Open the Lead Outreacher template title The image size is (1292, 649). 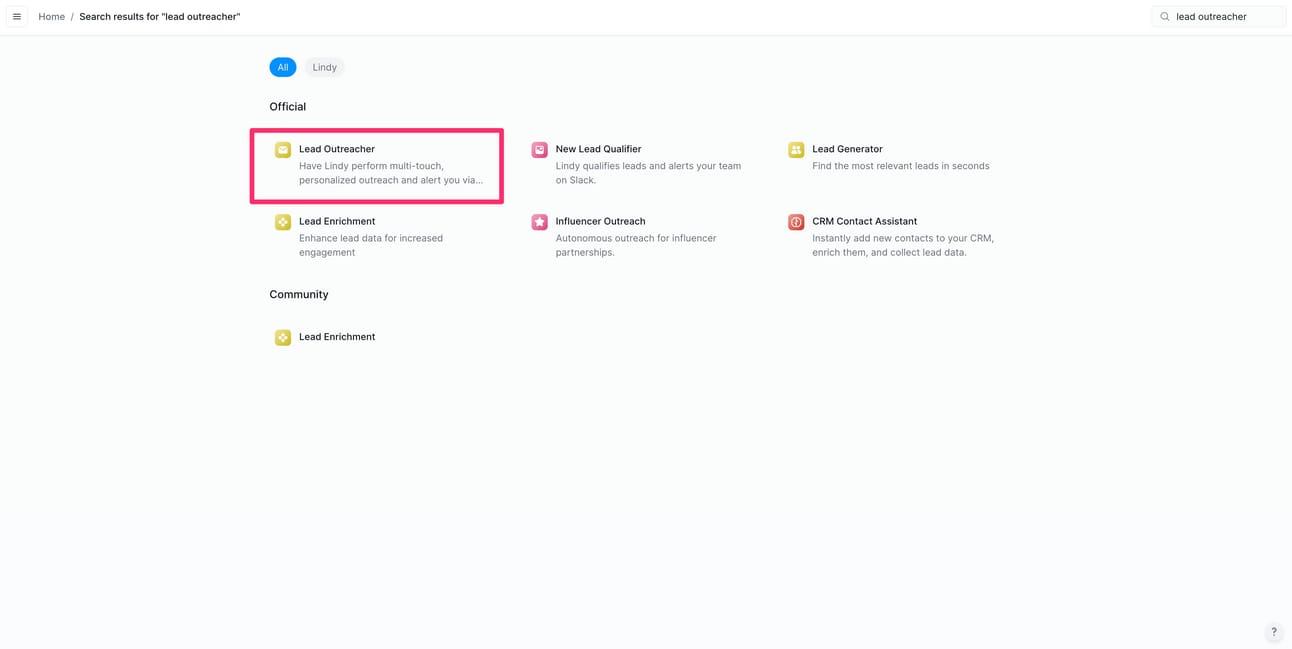(x=337, y=149)
